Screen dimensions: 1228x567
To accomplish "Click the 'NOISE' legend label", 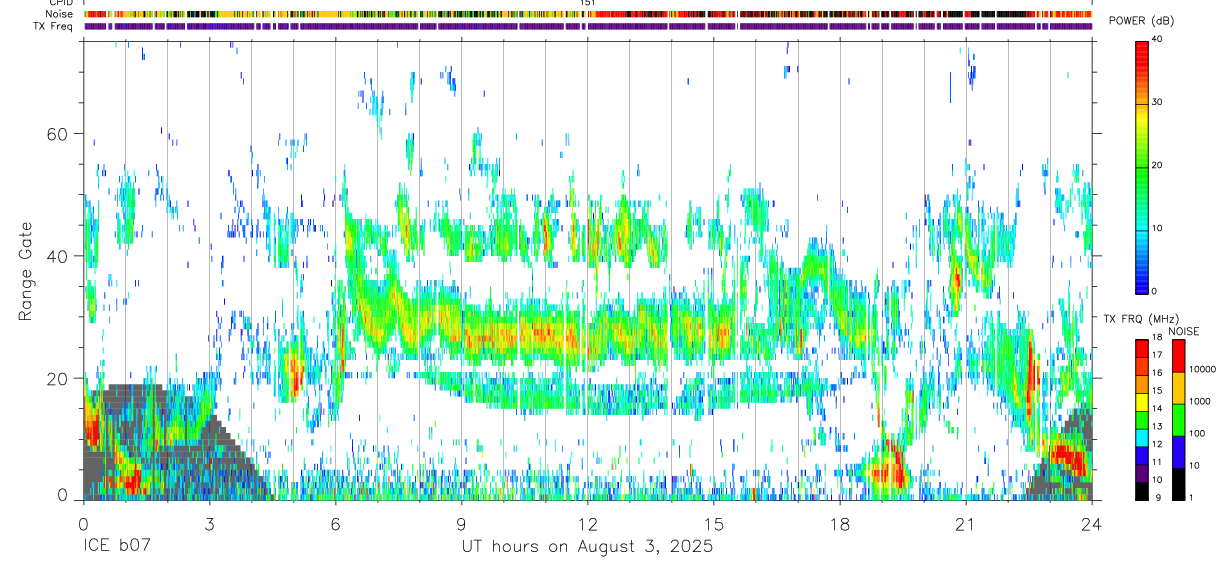I will point(1183,331).
